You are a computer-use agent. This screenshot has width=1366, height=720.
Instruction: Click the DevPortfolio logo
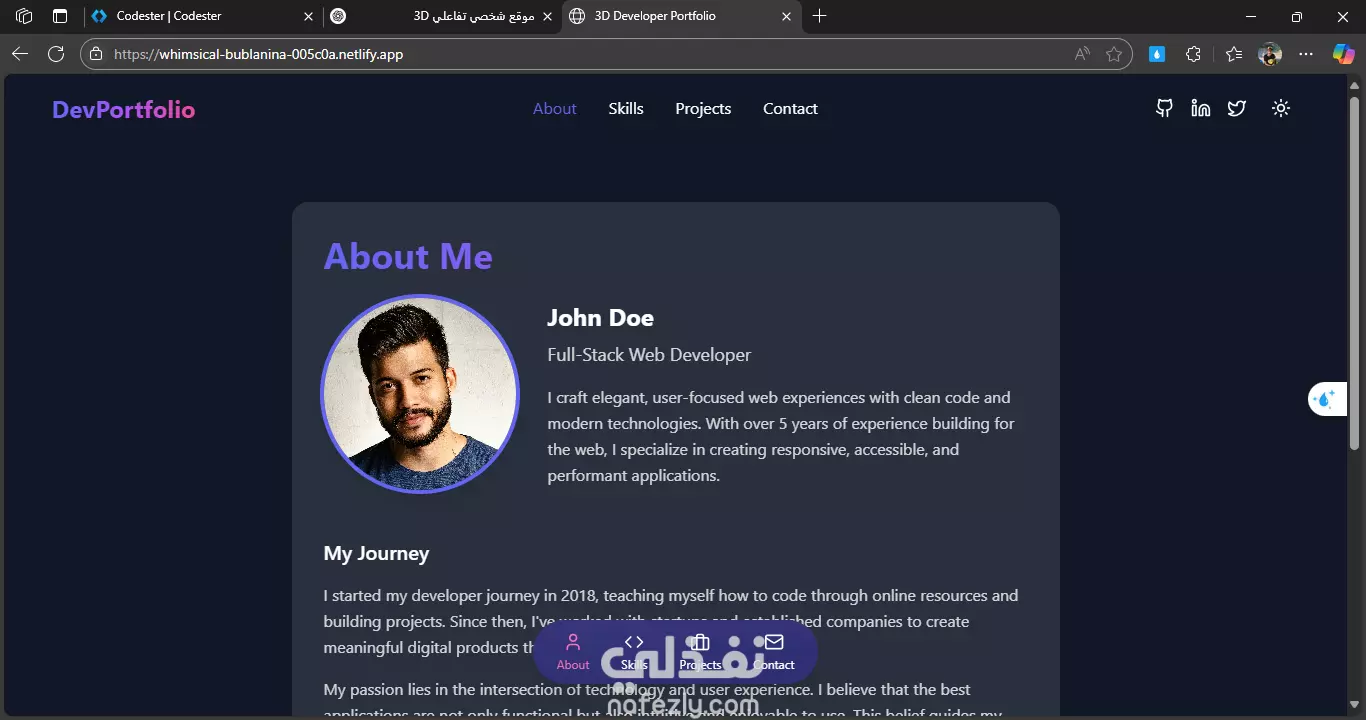(123, 109)
